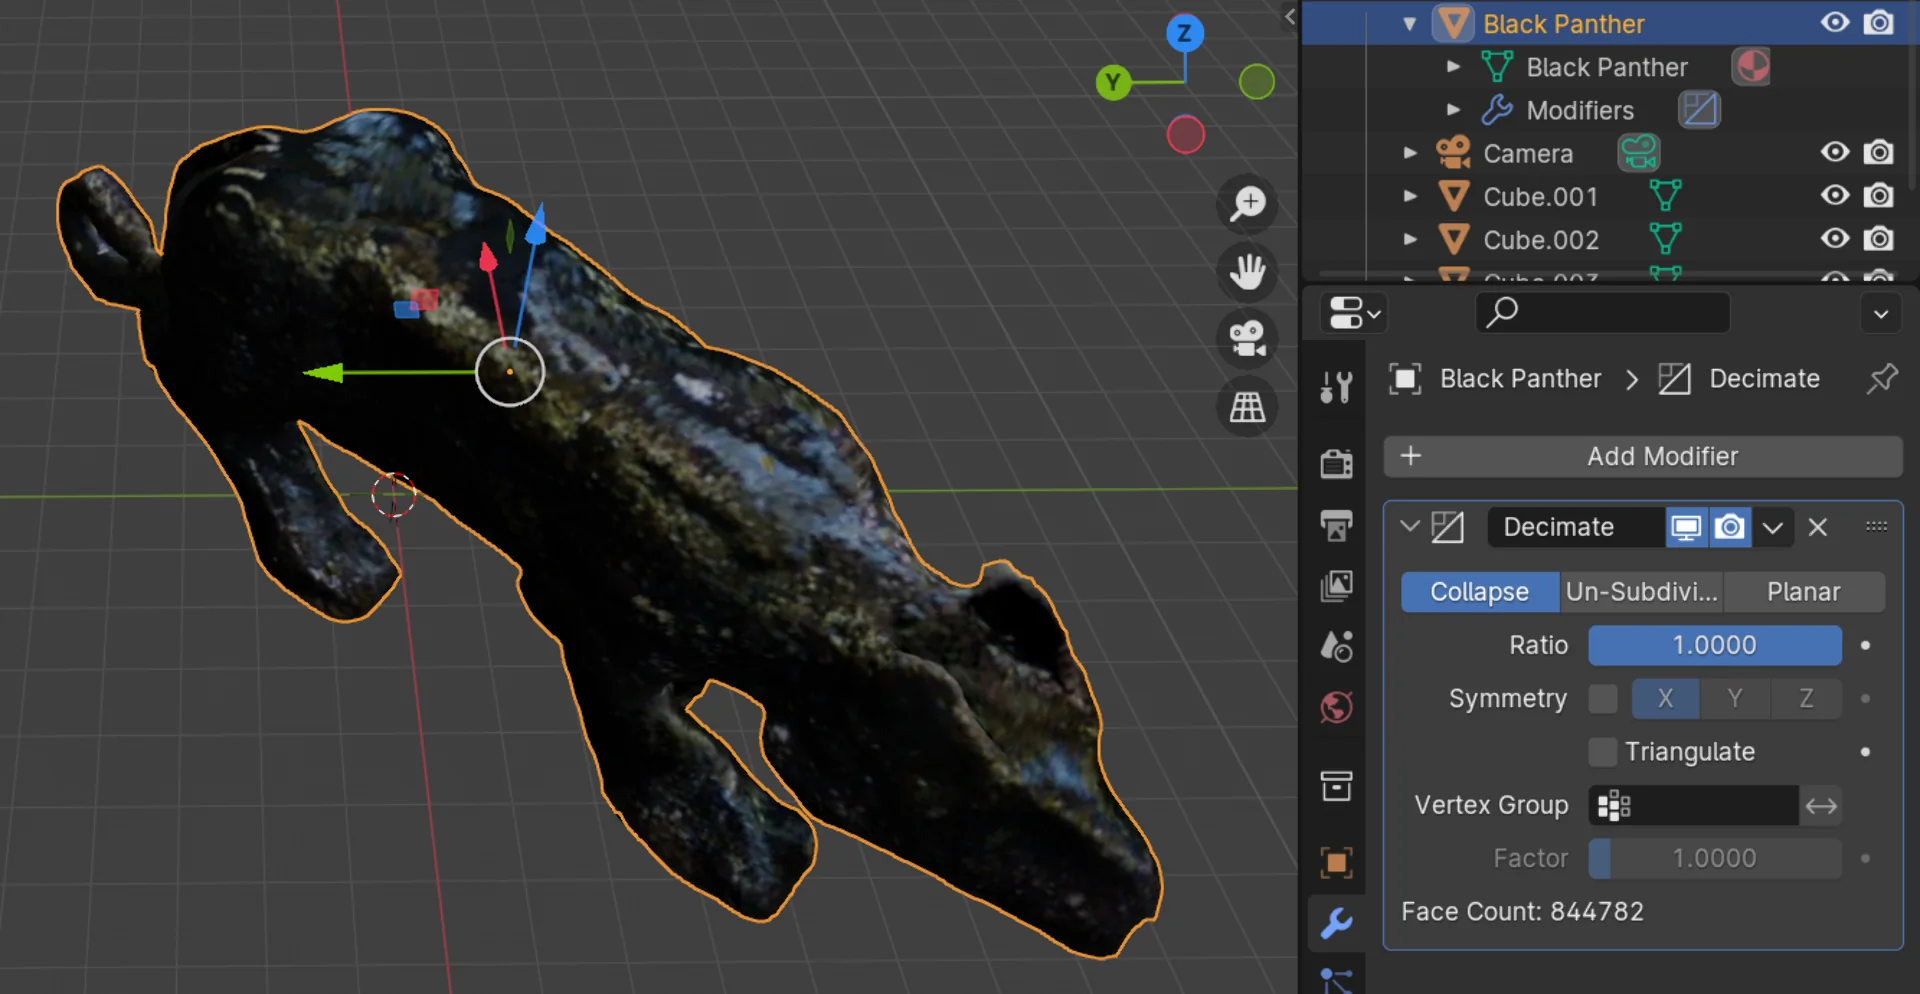1920x994 pixels.
Task: Expand the Camera item in outliner
Action: point(1410,153)
